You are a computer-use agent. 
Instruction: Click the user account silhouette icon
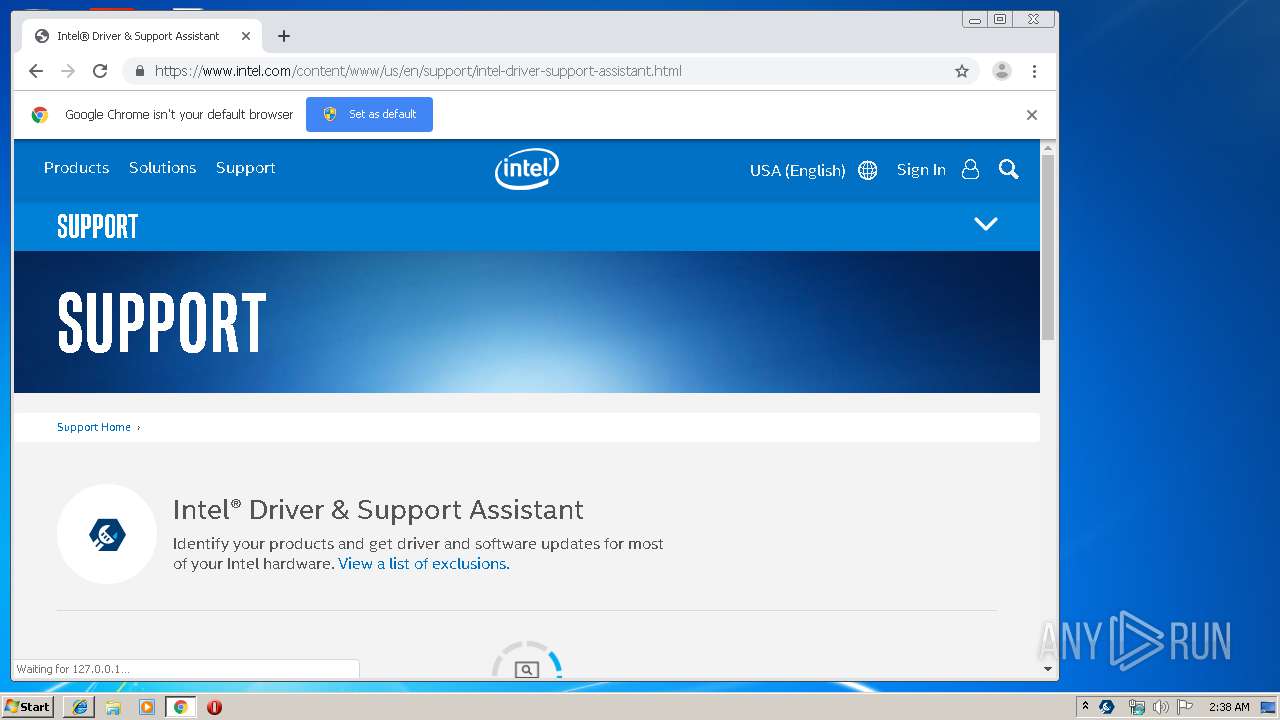click(970, 169)
